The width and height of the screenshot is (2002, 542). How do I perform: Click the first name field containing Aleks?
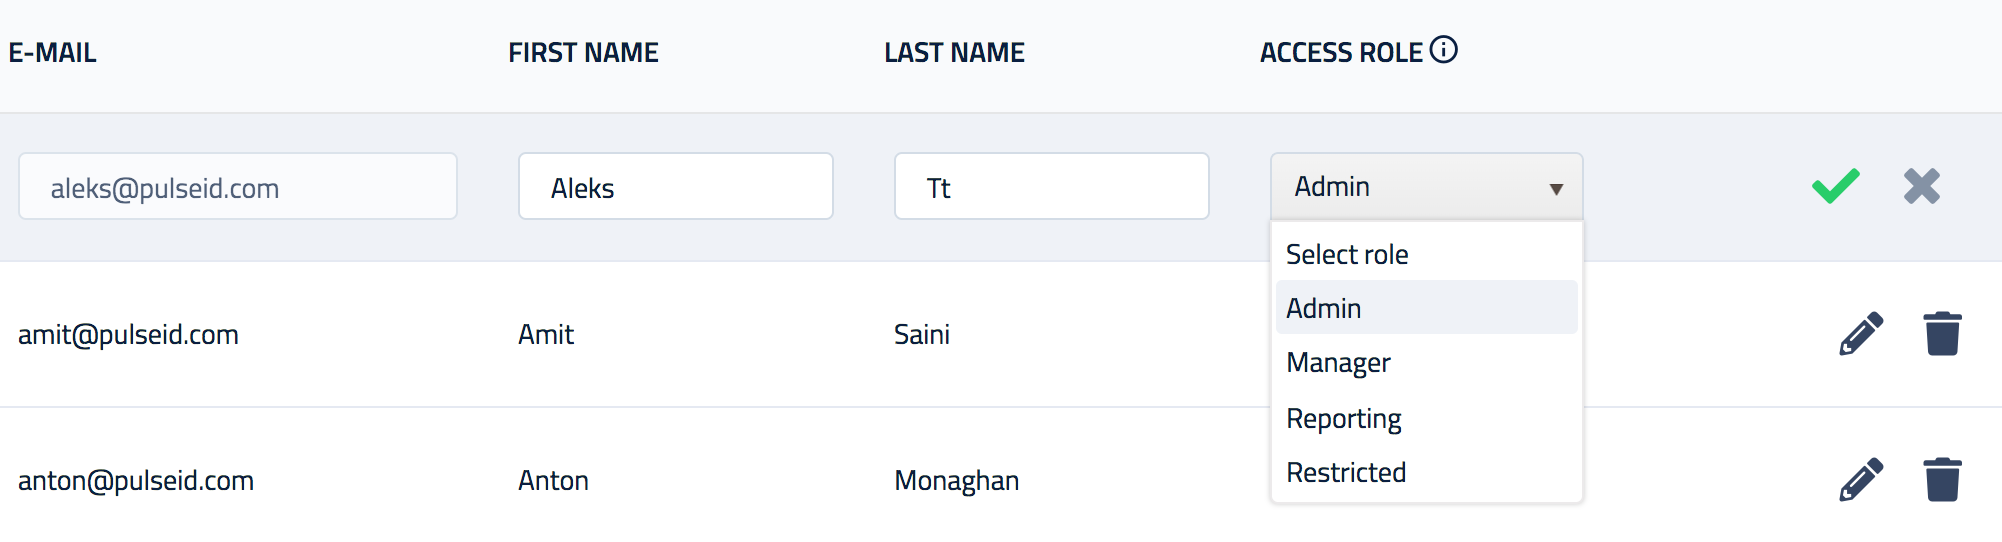(x=676, y=186)
